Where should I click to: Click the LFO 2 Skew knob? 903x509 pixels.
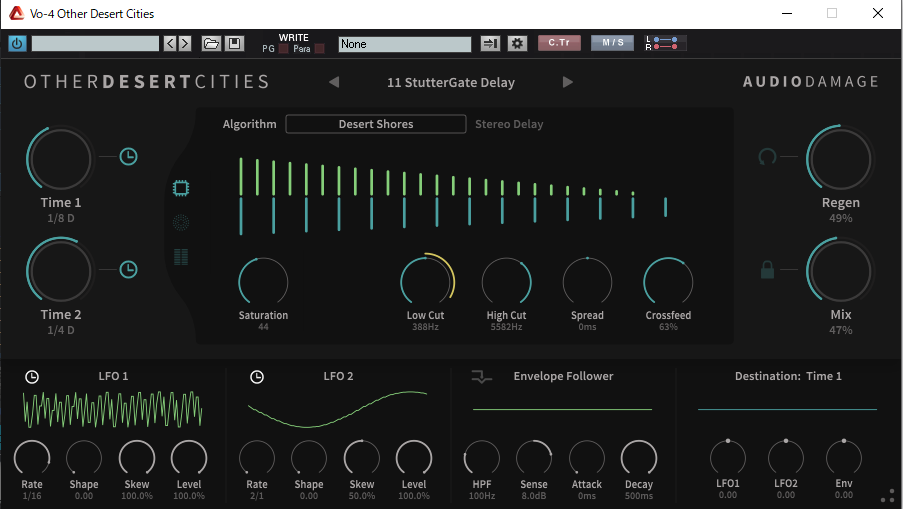point(362,458)
